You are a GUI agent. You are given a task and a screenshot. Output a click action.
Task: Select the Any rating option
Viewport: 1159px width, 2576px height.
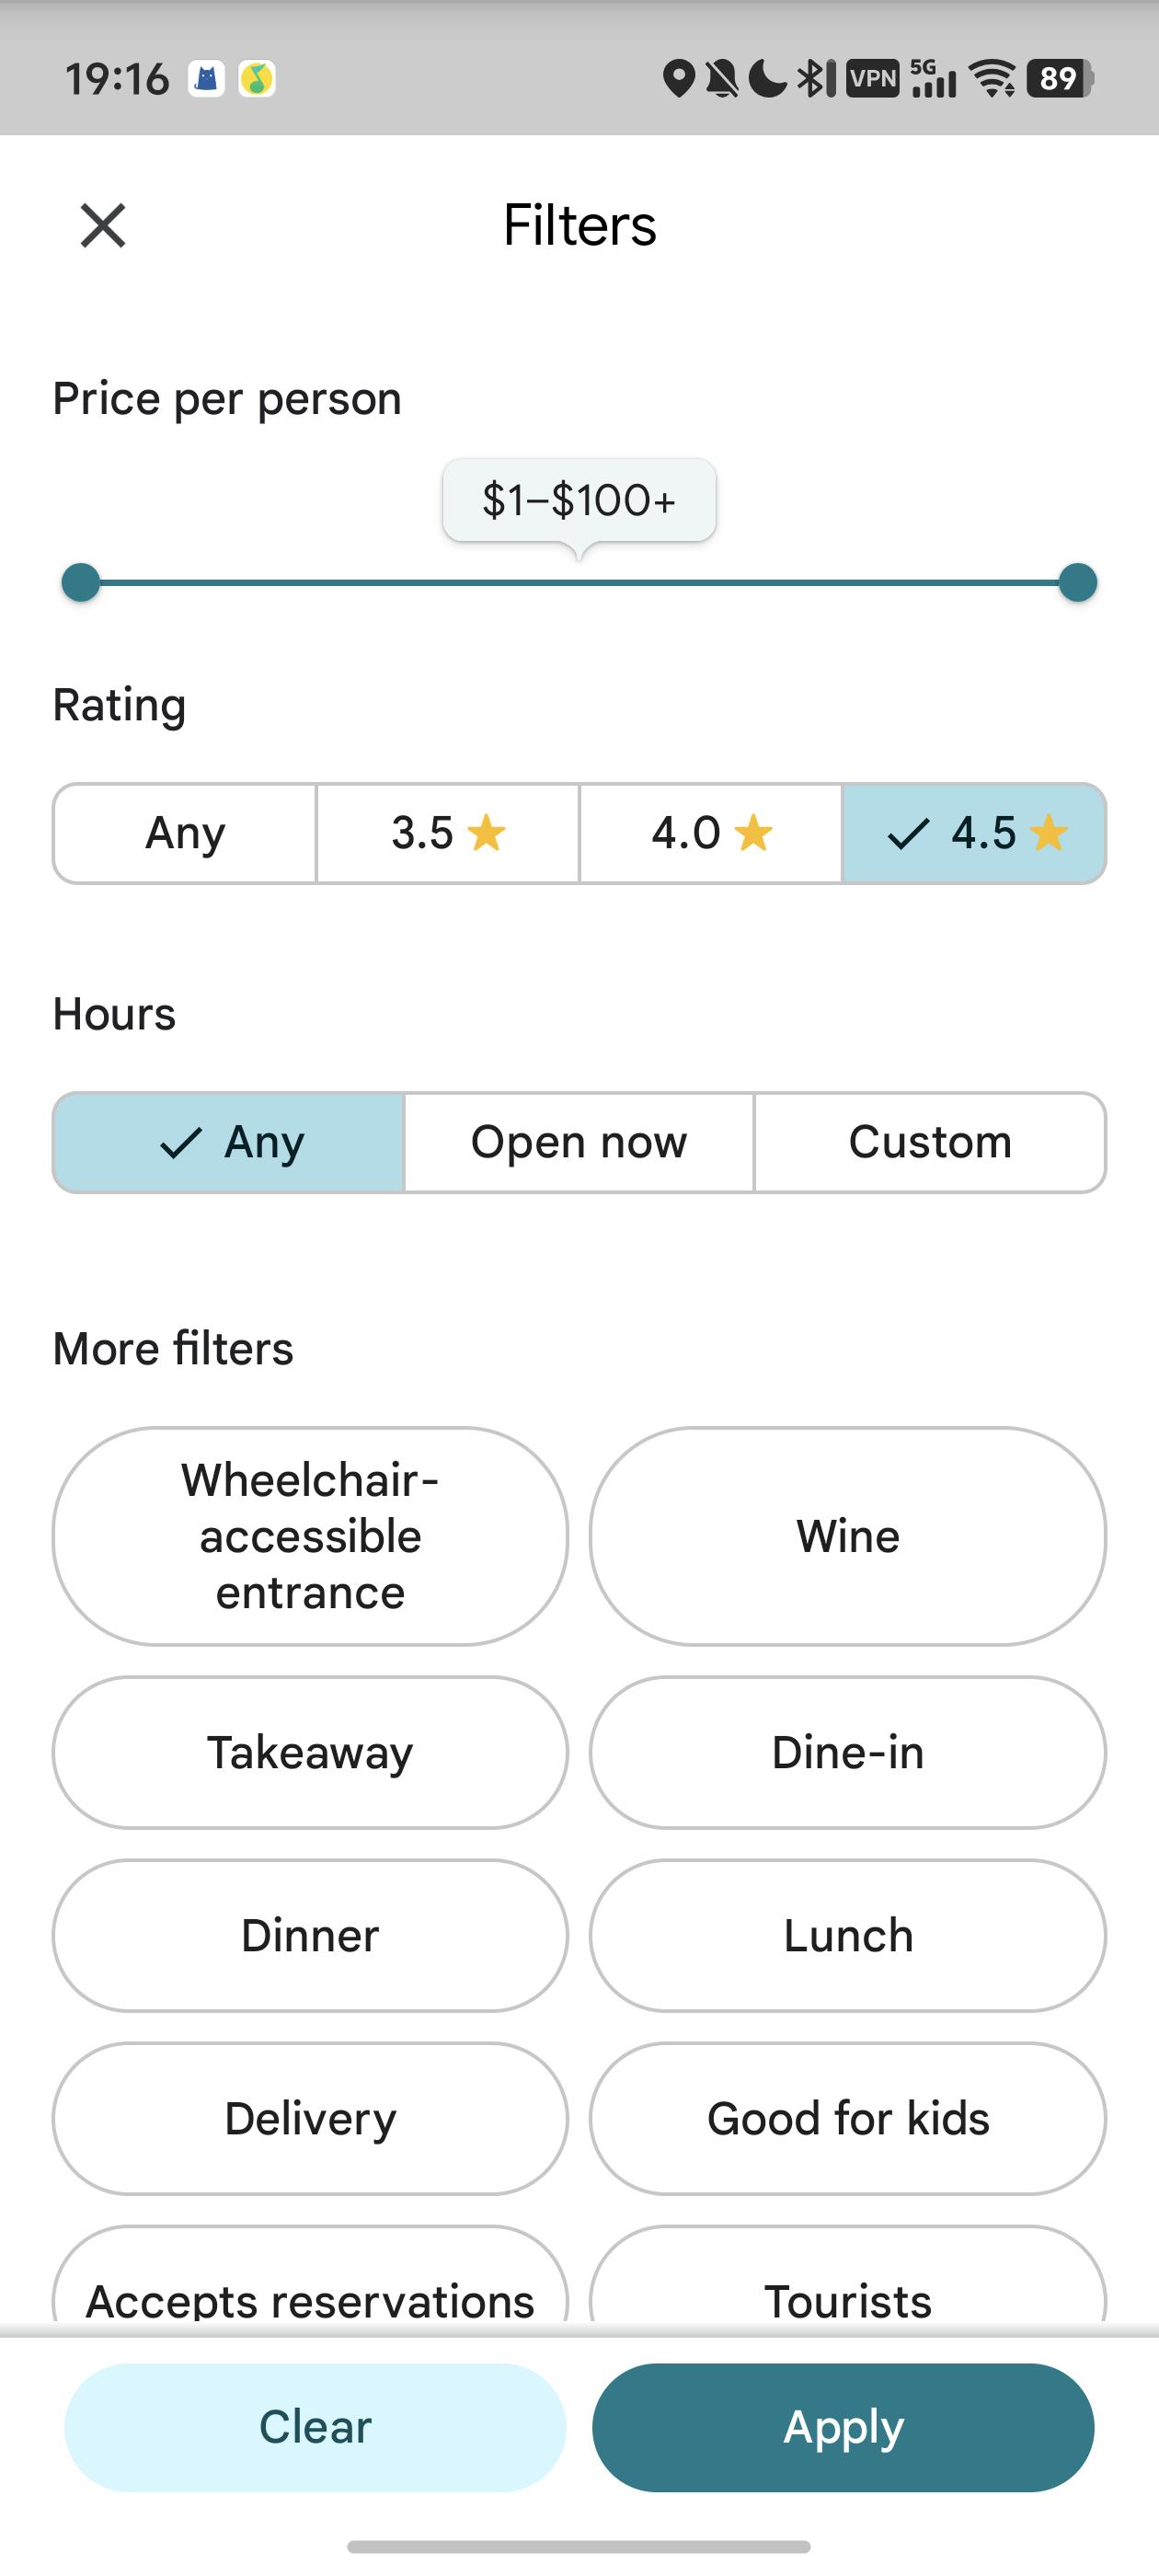[185, 833]
